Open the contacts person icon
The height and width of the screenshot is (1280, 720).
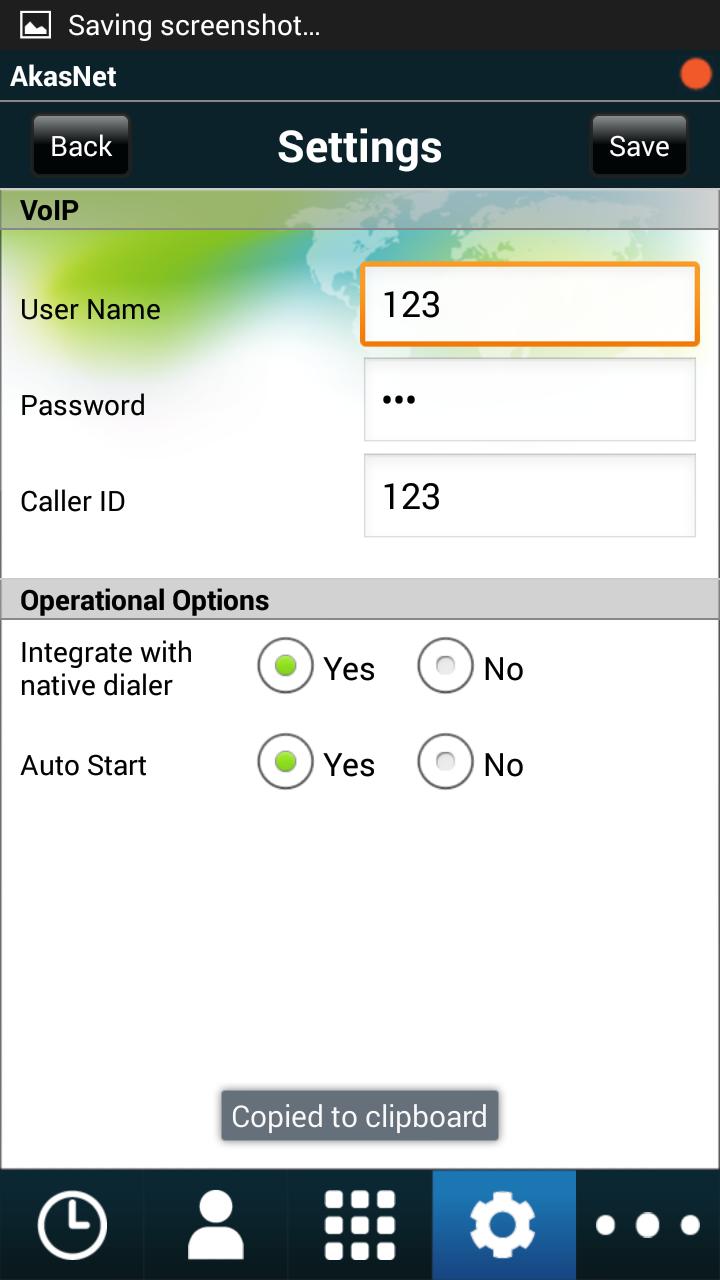tap(216, 1225)
